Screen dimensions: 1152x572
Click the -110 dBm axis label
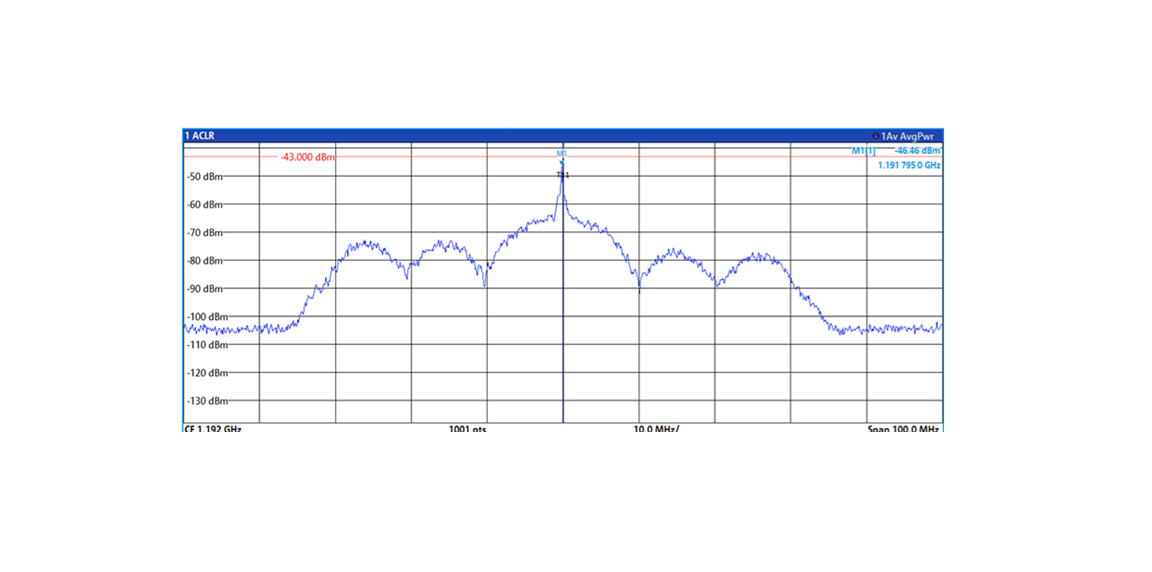[206, 344]
